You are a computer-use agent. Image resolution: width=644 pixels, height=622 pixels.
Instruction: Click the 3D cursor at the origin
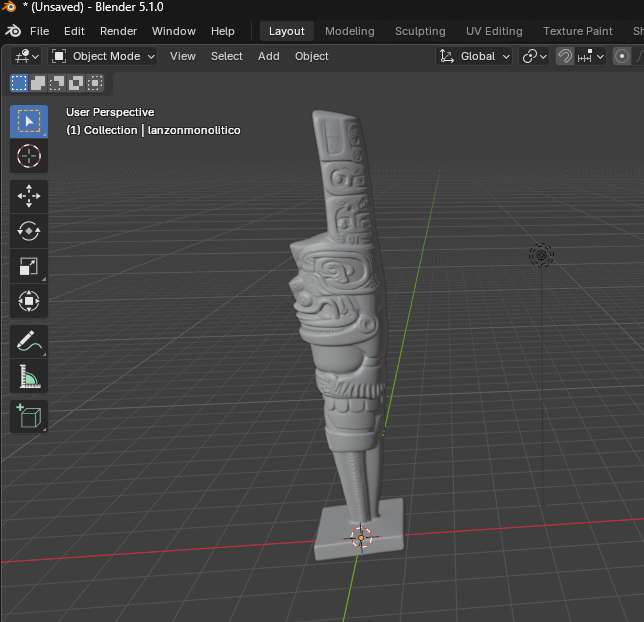pos(361,537)
